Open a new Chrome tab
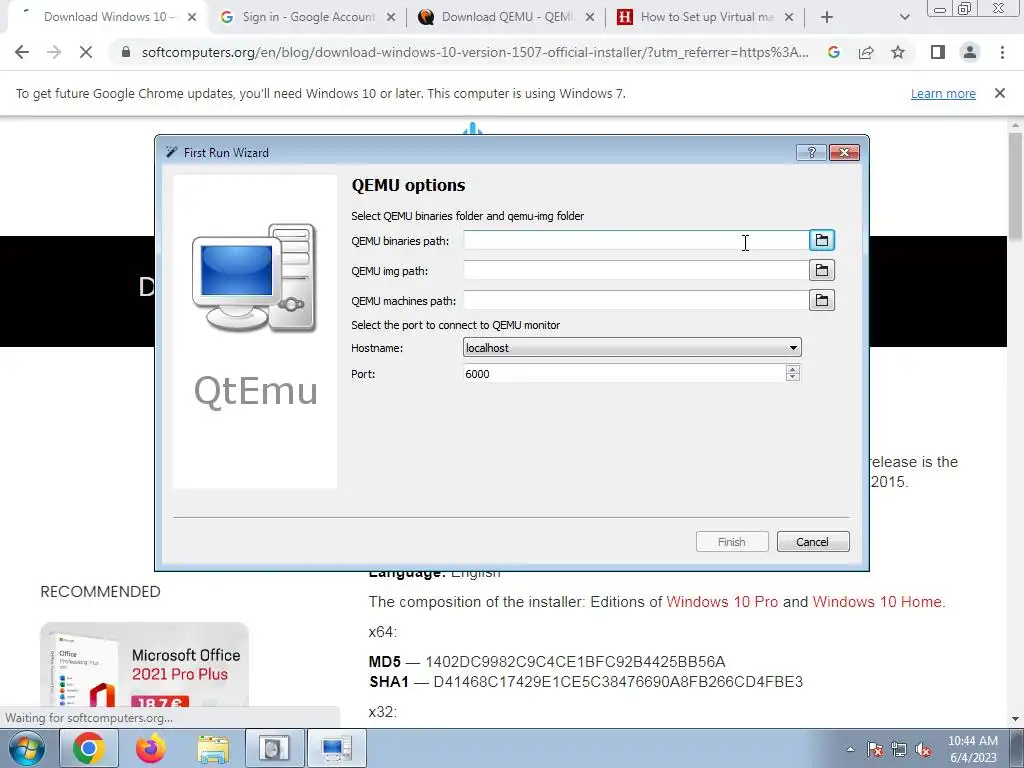 click(827, 18)
